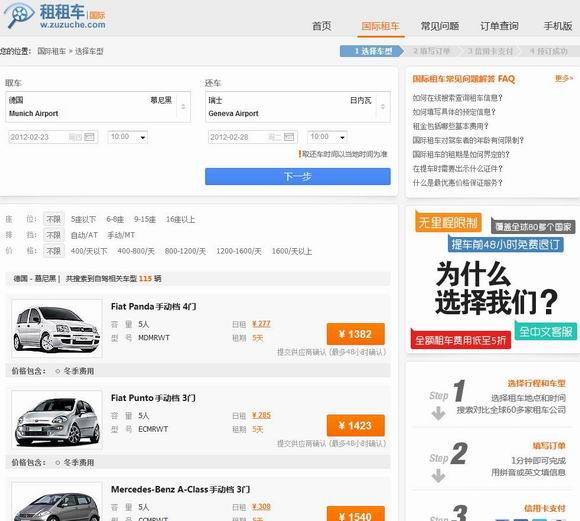Open 手机版 in the top navigation
The image size is (580, 521).
tap(558, 26)
